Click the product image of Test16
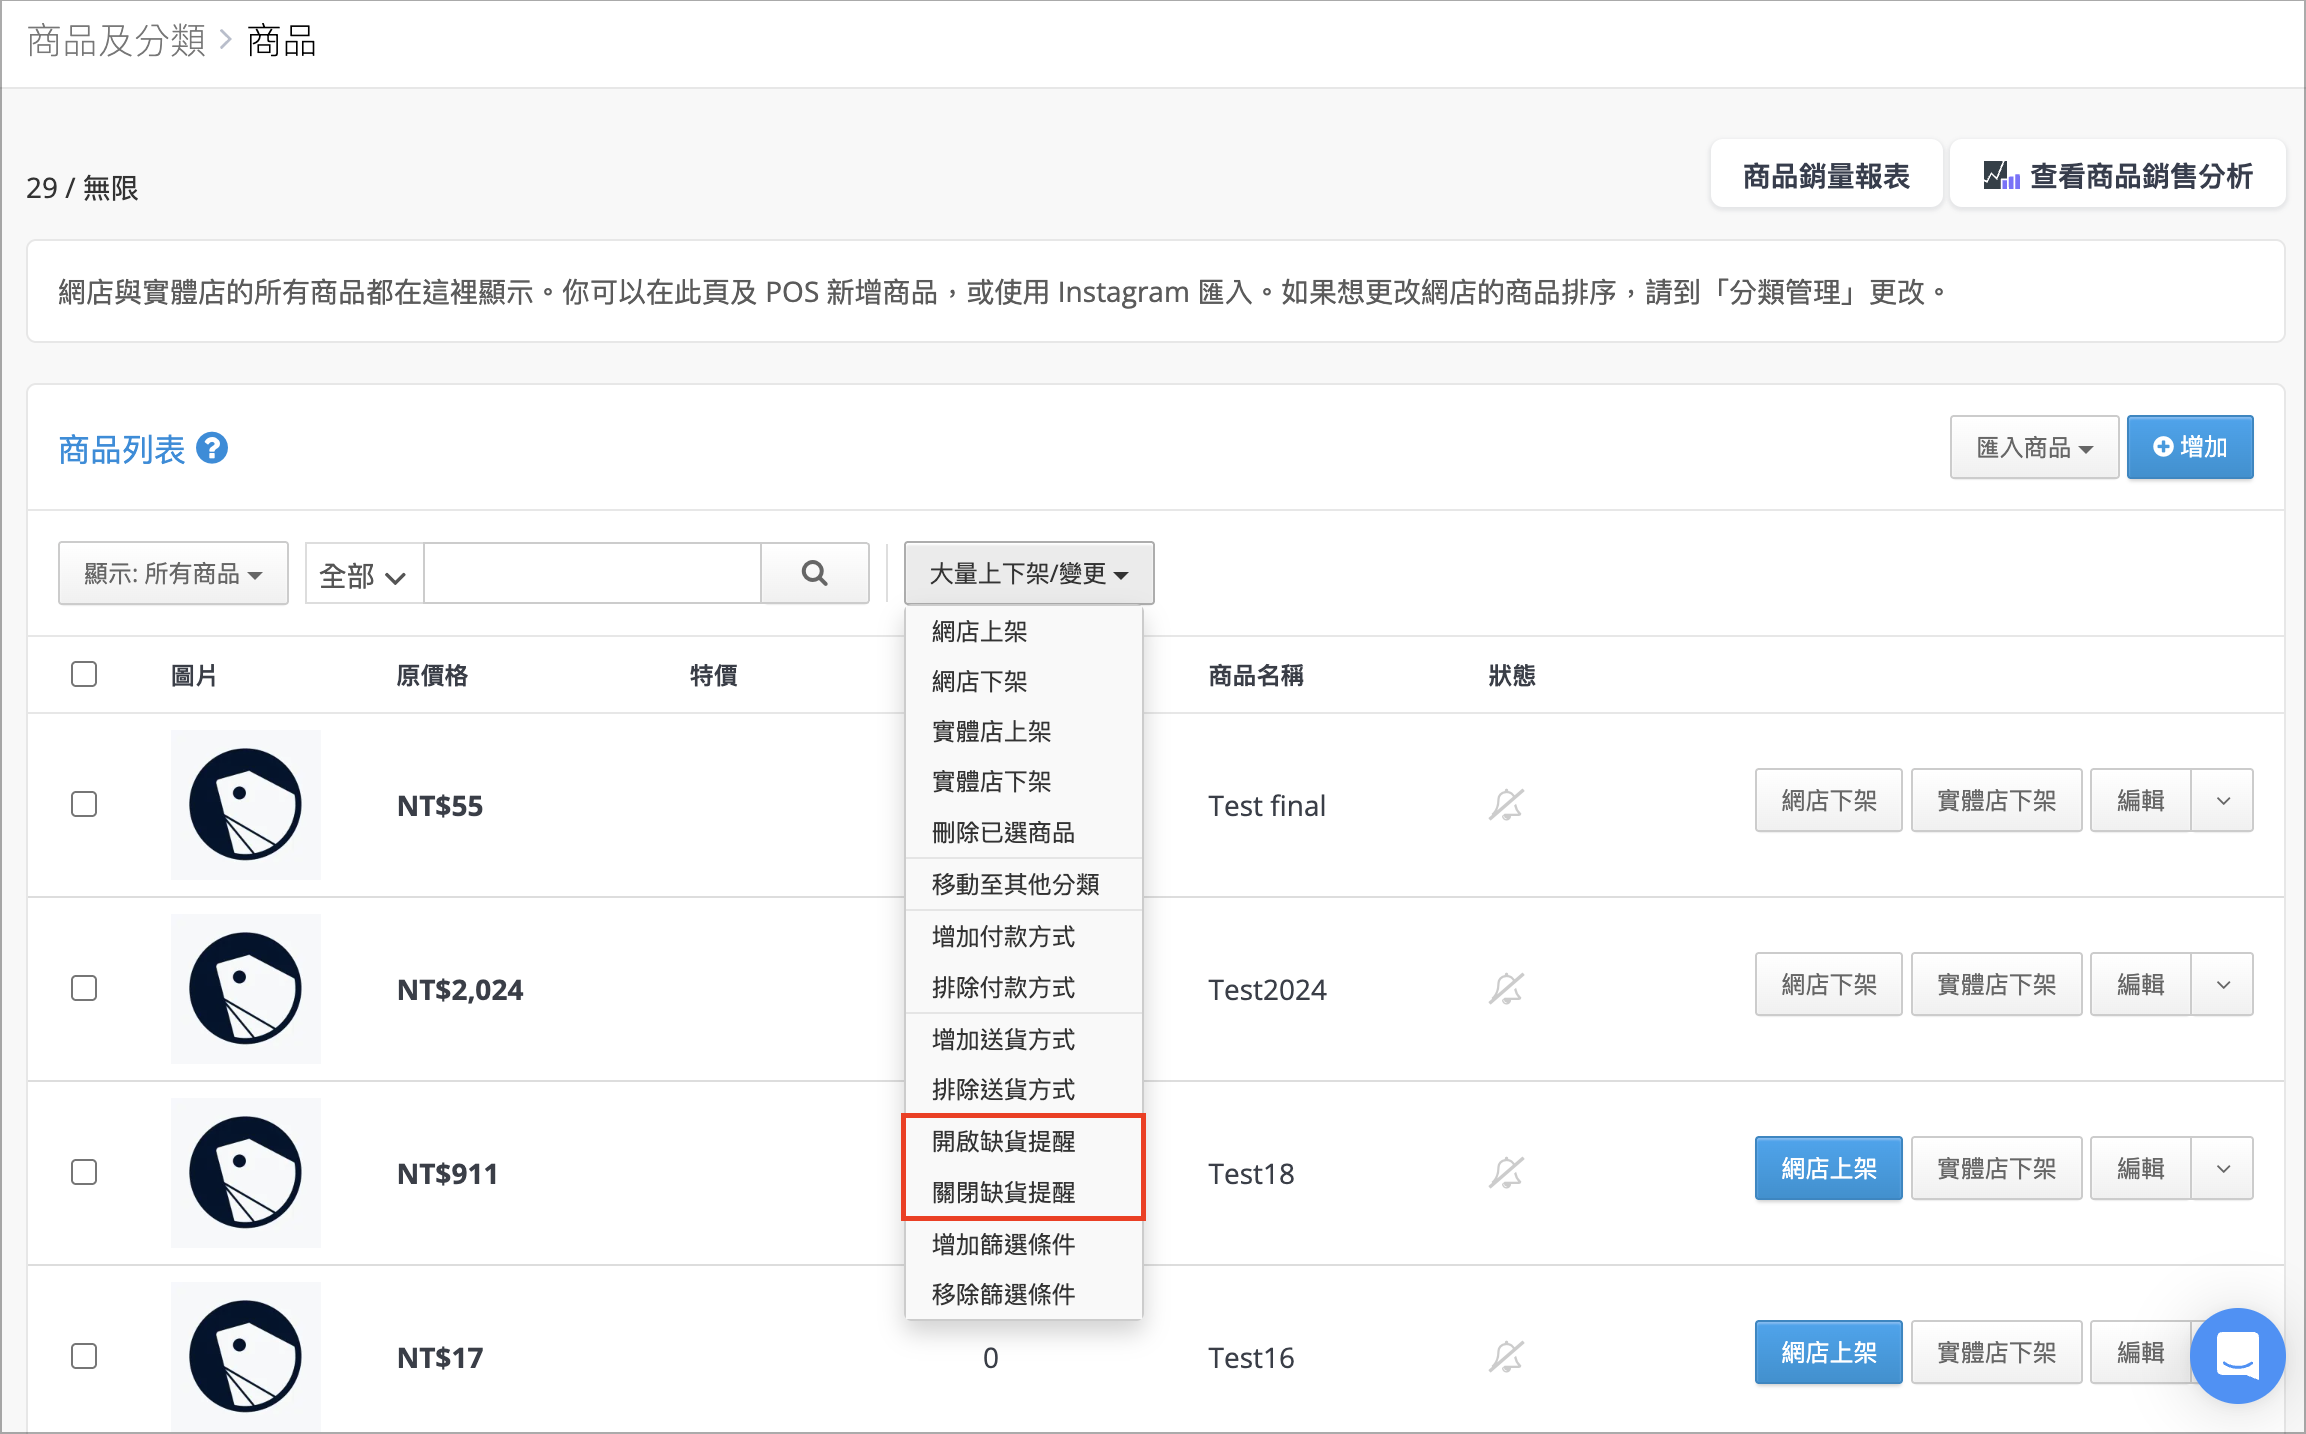 pyautogui.click(x=246, y=1356)
